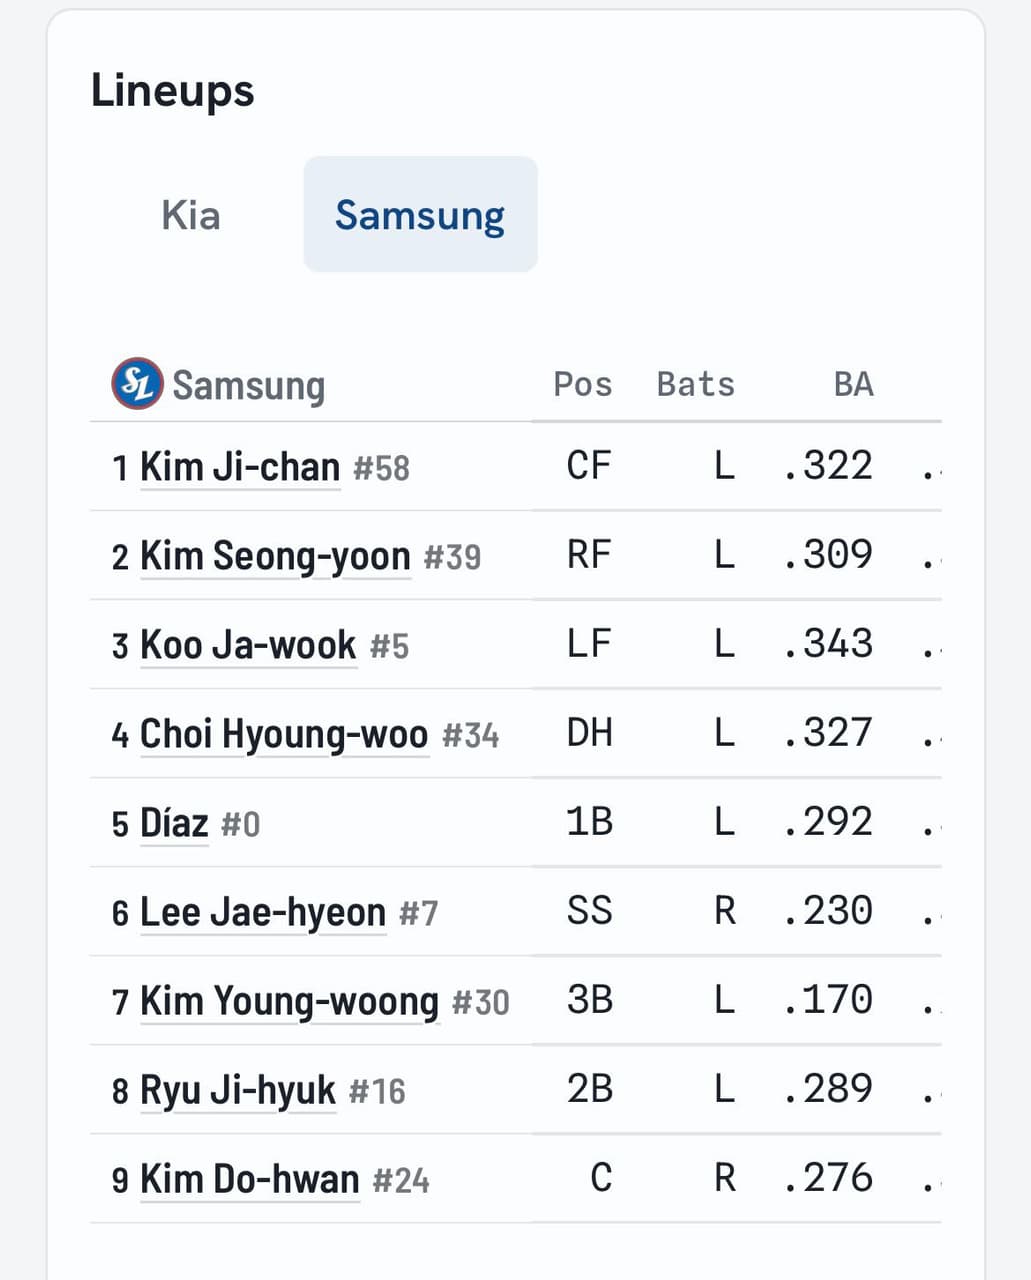Select the Samsung lineup tab

[x=420, y=214]
